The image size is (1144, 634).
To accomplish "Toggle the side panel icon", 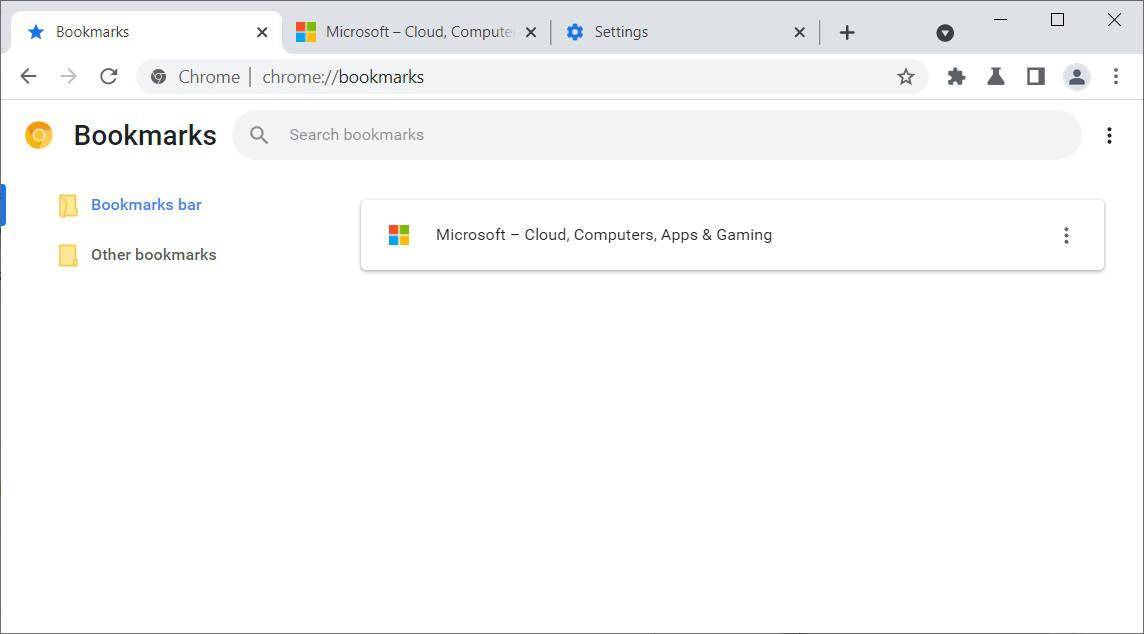I will [x=1036, y=77].
